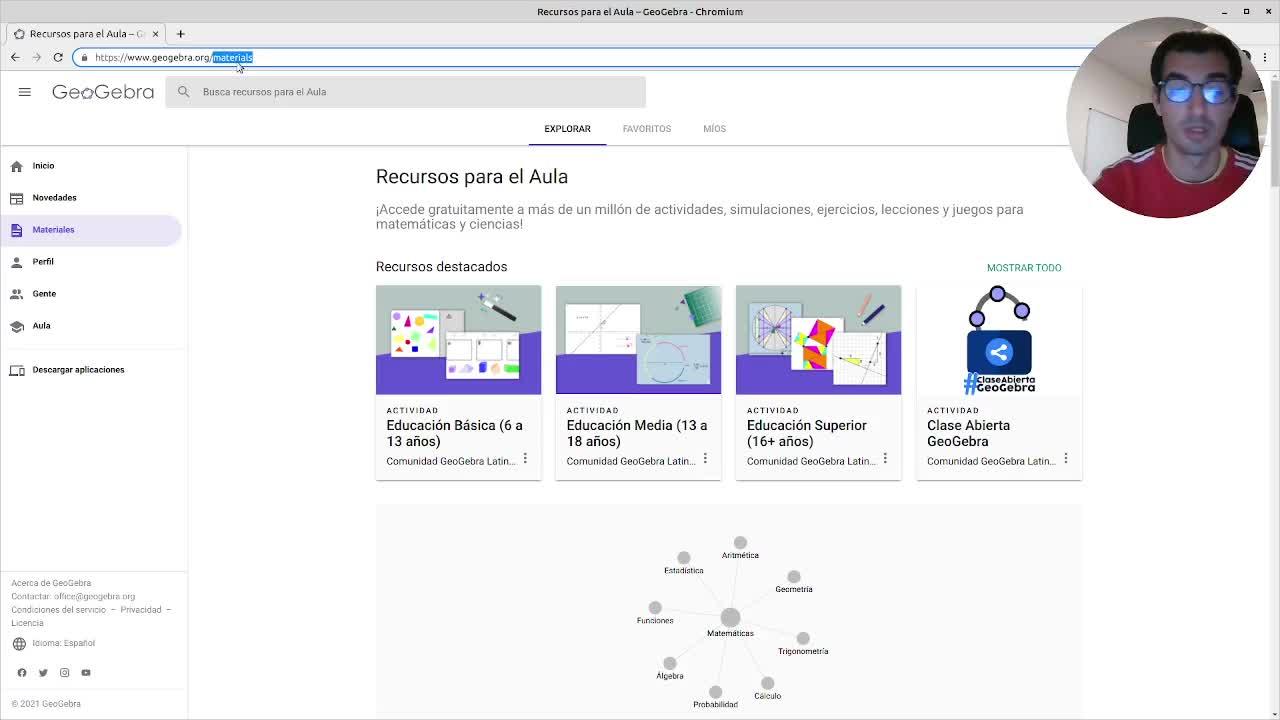Click the GeoGebra logo
Image resolution: width=1280 pixels, height=720 pixels.
tap(103, 92)
